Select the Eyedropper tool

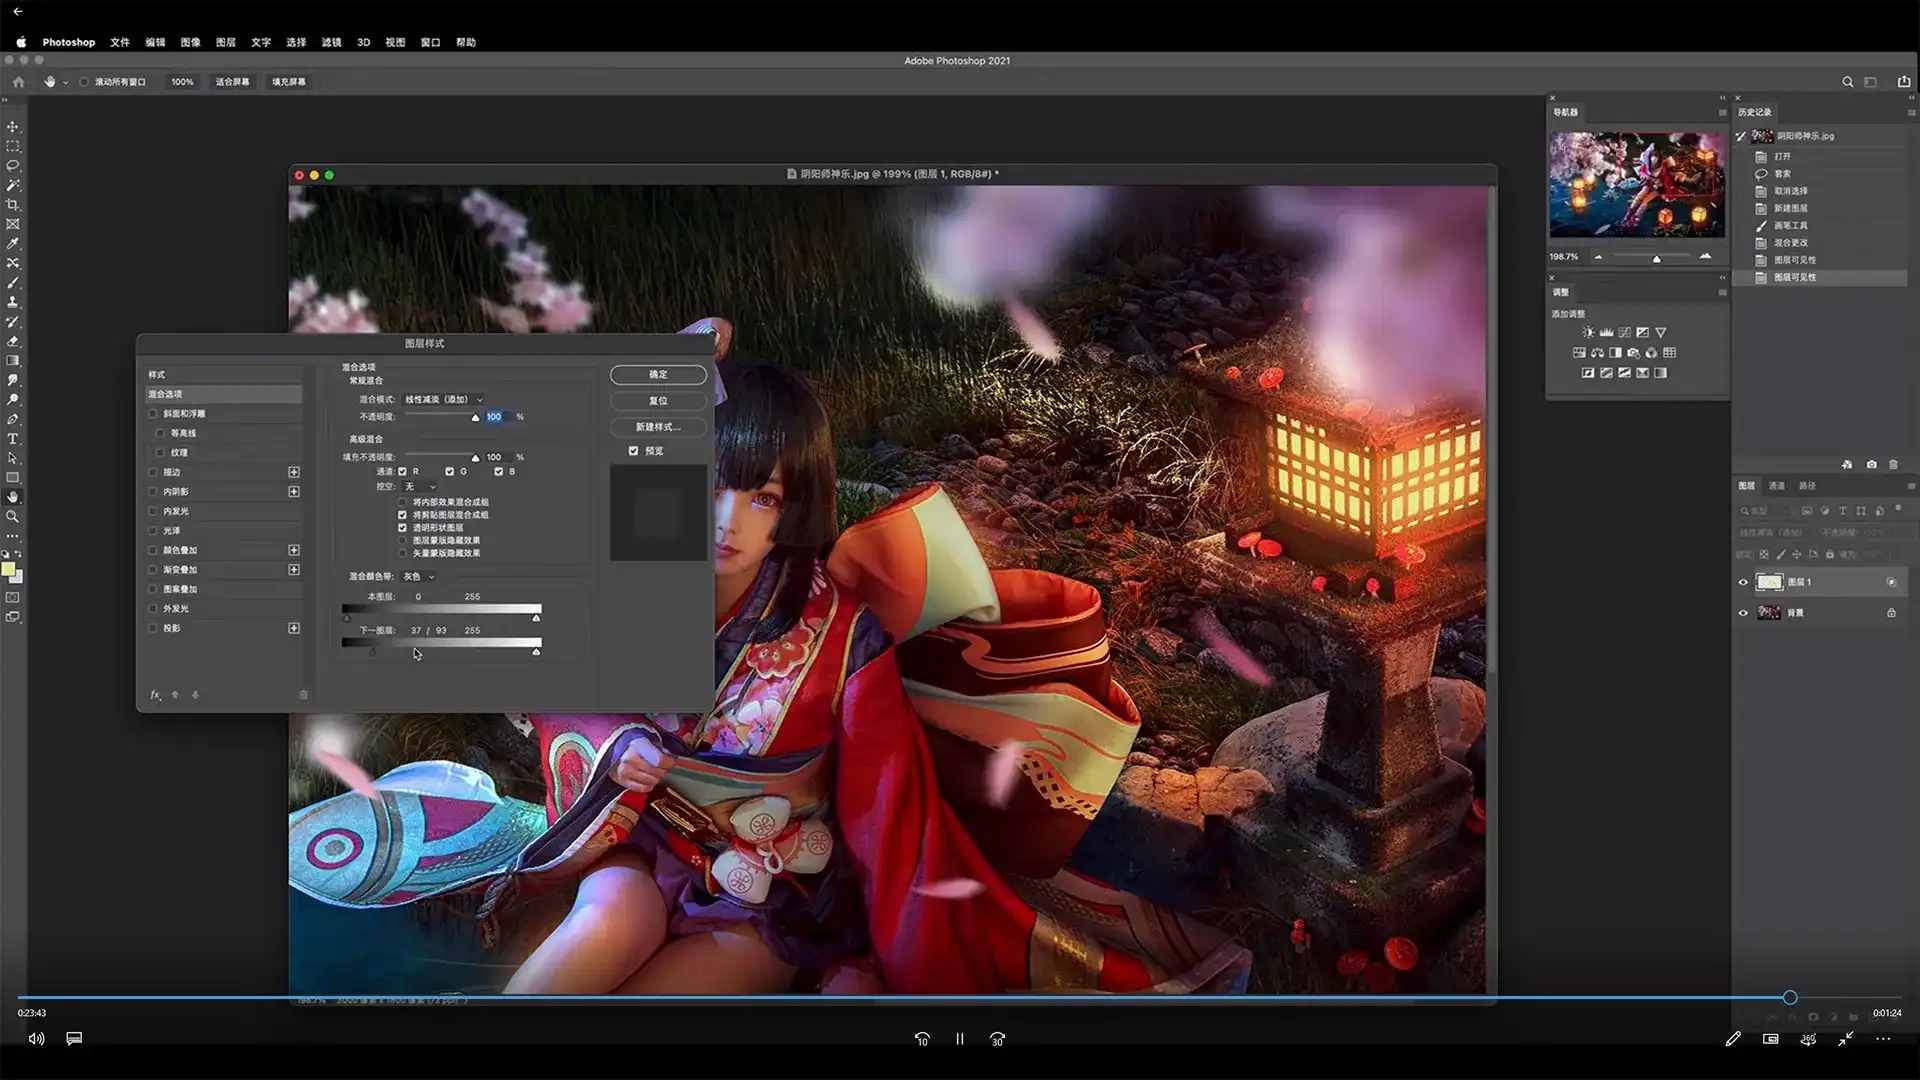13,244
